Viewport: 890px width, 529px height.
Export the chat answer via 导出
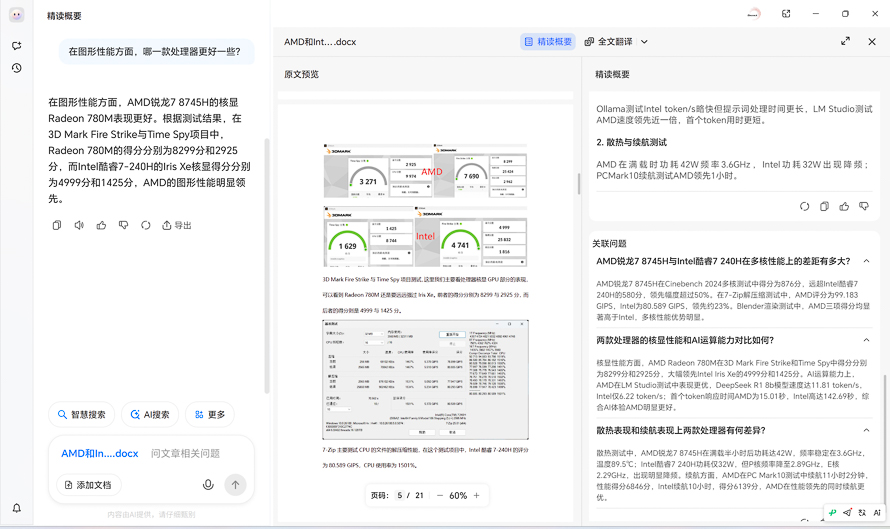(x=177, y=225)
